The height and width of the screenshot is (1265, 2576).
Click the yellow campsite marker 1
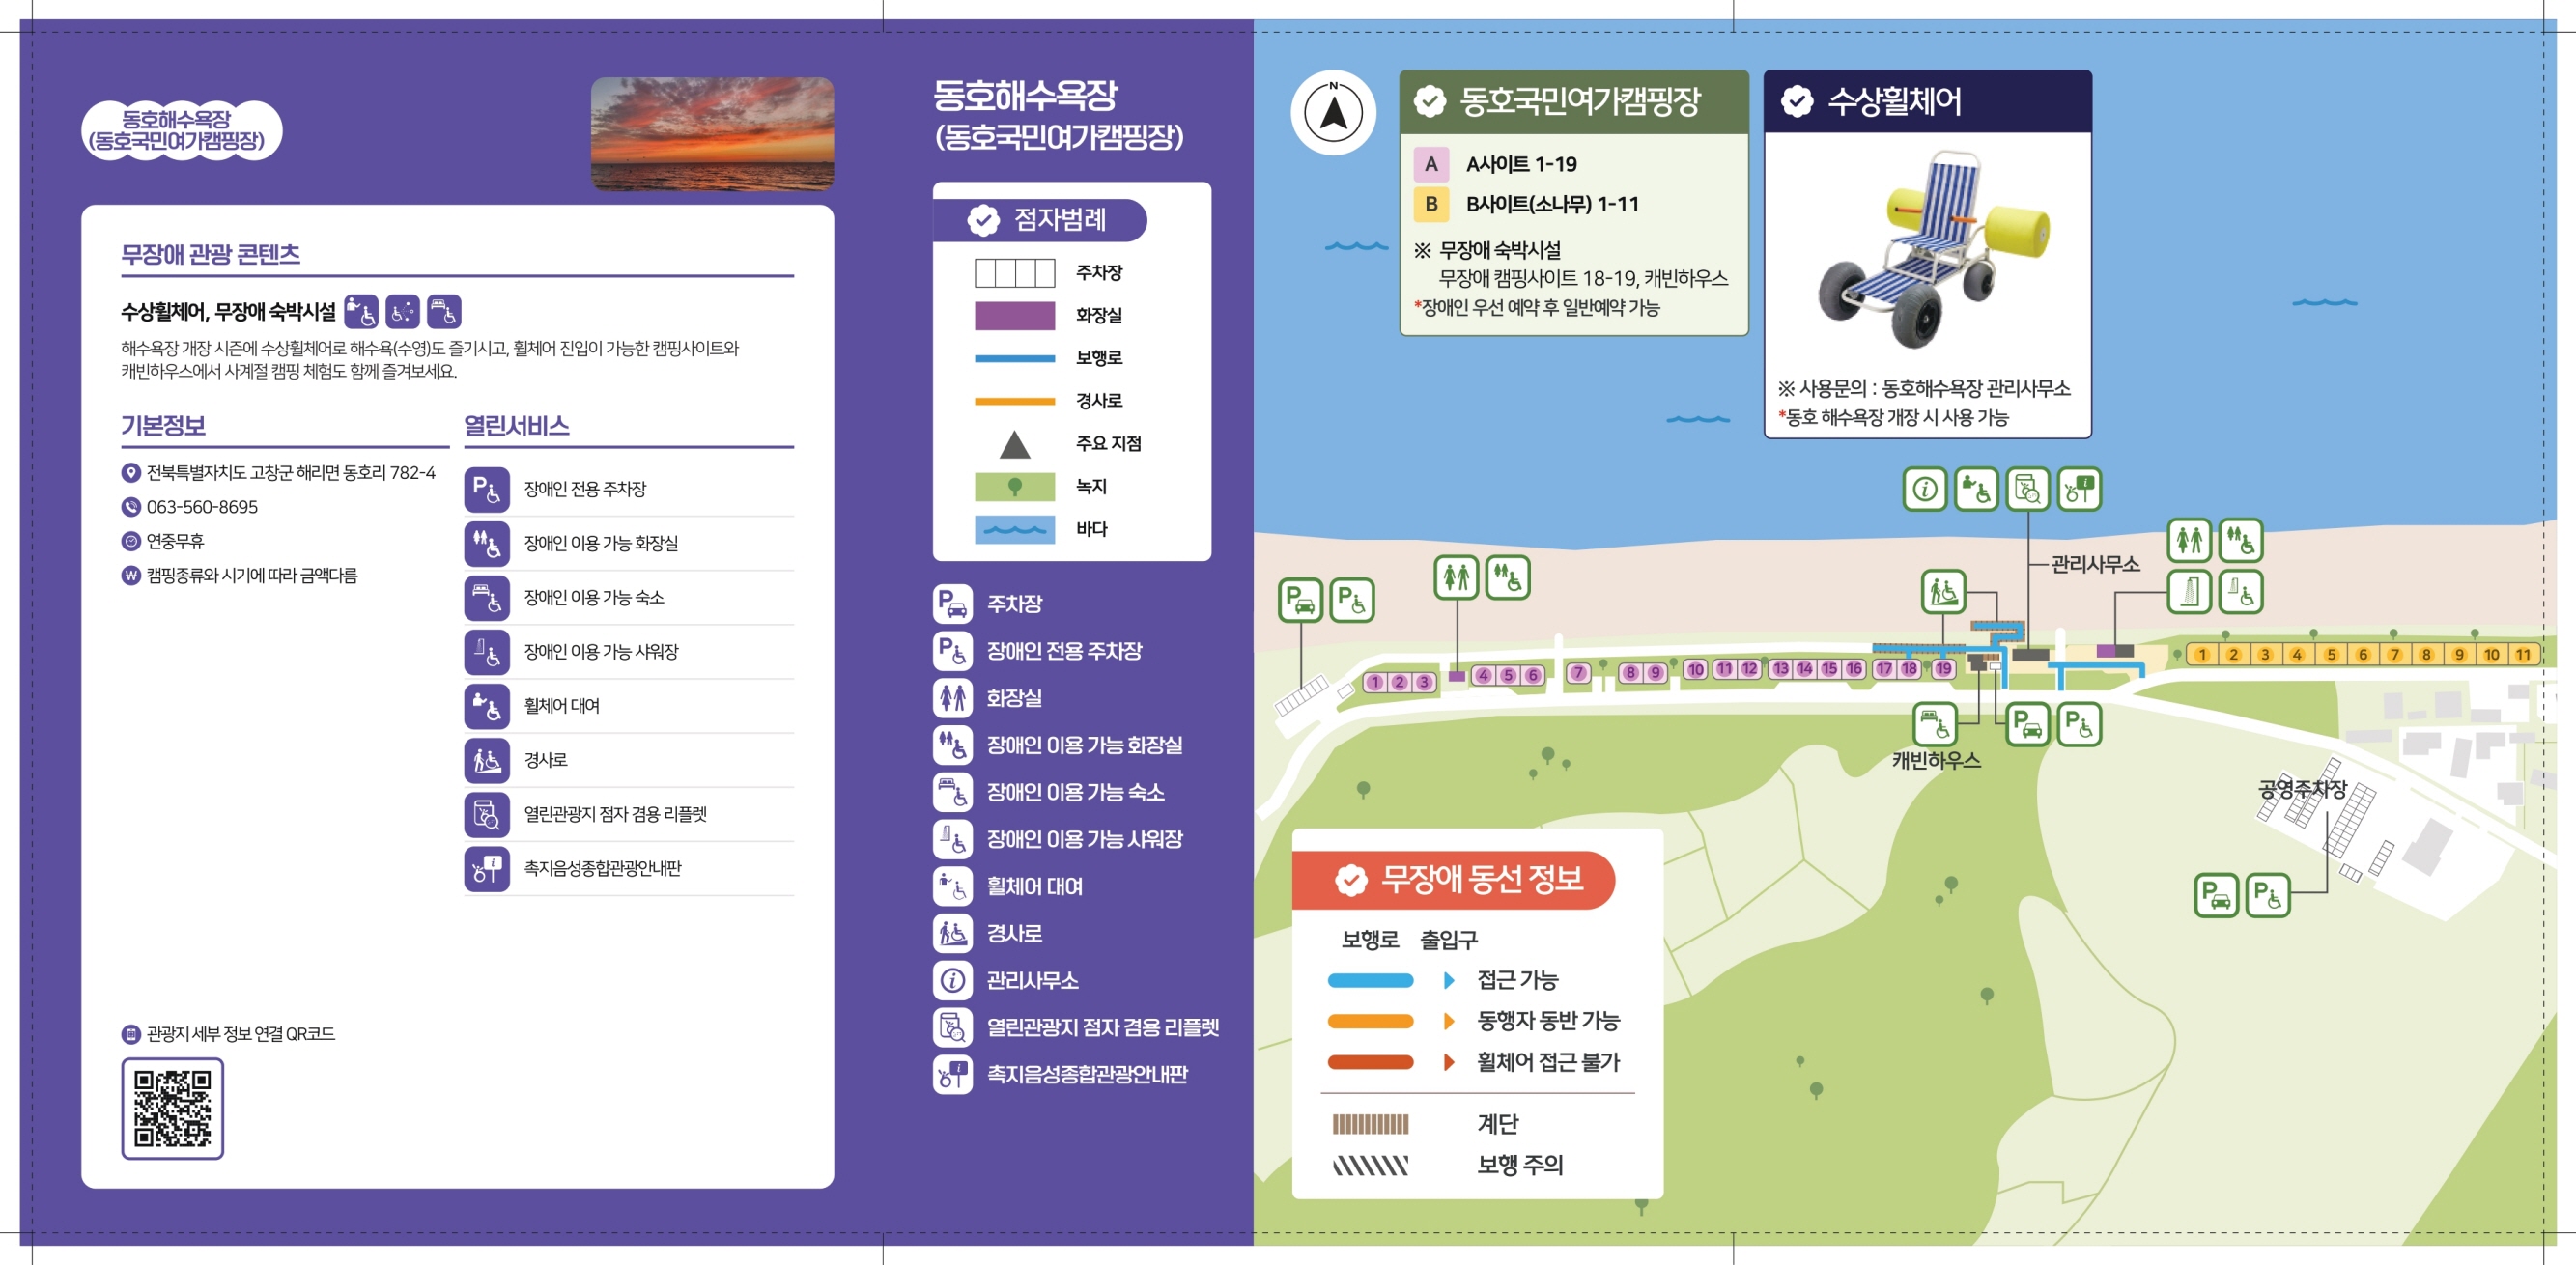pyautogui.click(x=2201, y=655)
